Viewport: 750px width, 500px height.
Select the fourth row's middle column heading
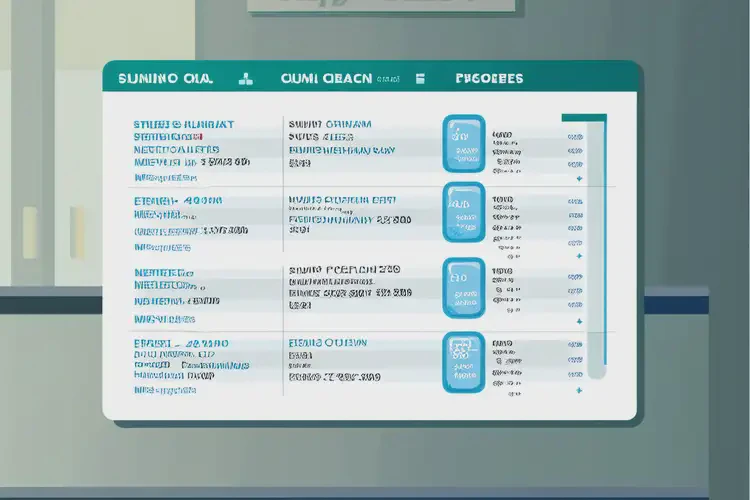327,343
